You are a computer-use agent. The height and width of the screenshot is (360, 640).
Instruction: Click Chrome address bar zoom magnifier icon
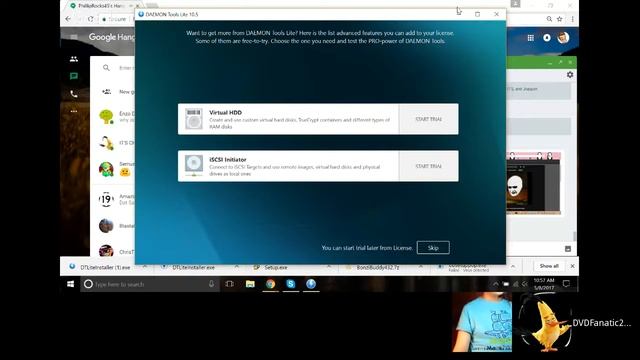click(549, 19)
